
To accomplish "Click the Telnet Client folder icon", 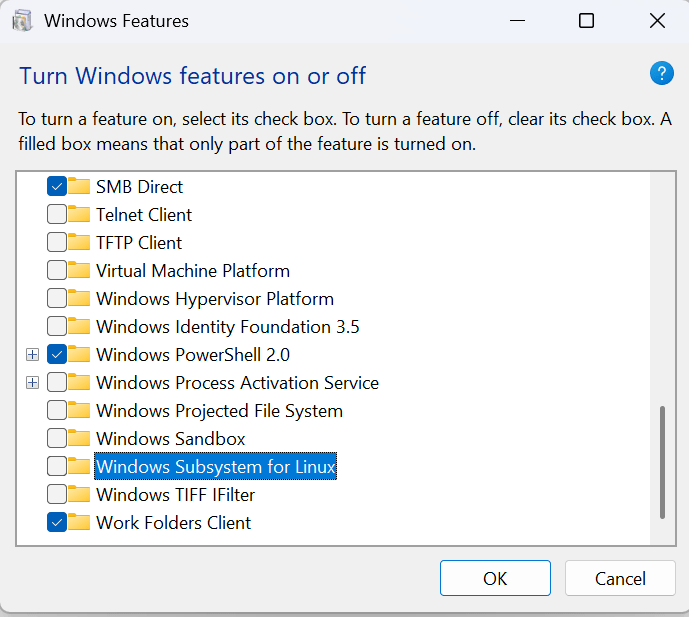I will point(79,214).
